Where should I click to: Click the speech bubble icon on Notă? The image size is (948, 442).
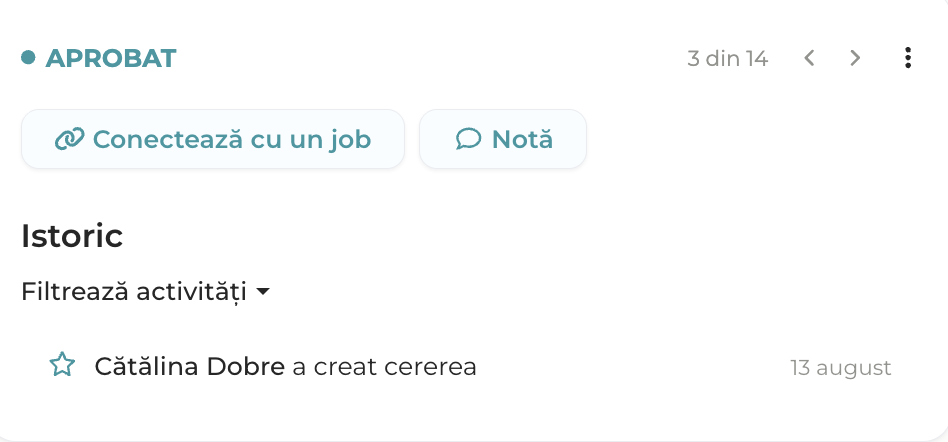pyautogui.click(x=469, y=139)
